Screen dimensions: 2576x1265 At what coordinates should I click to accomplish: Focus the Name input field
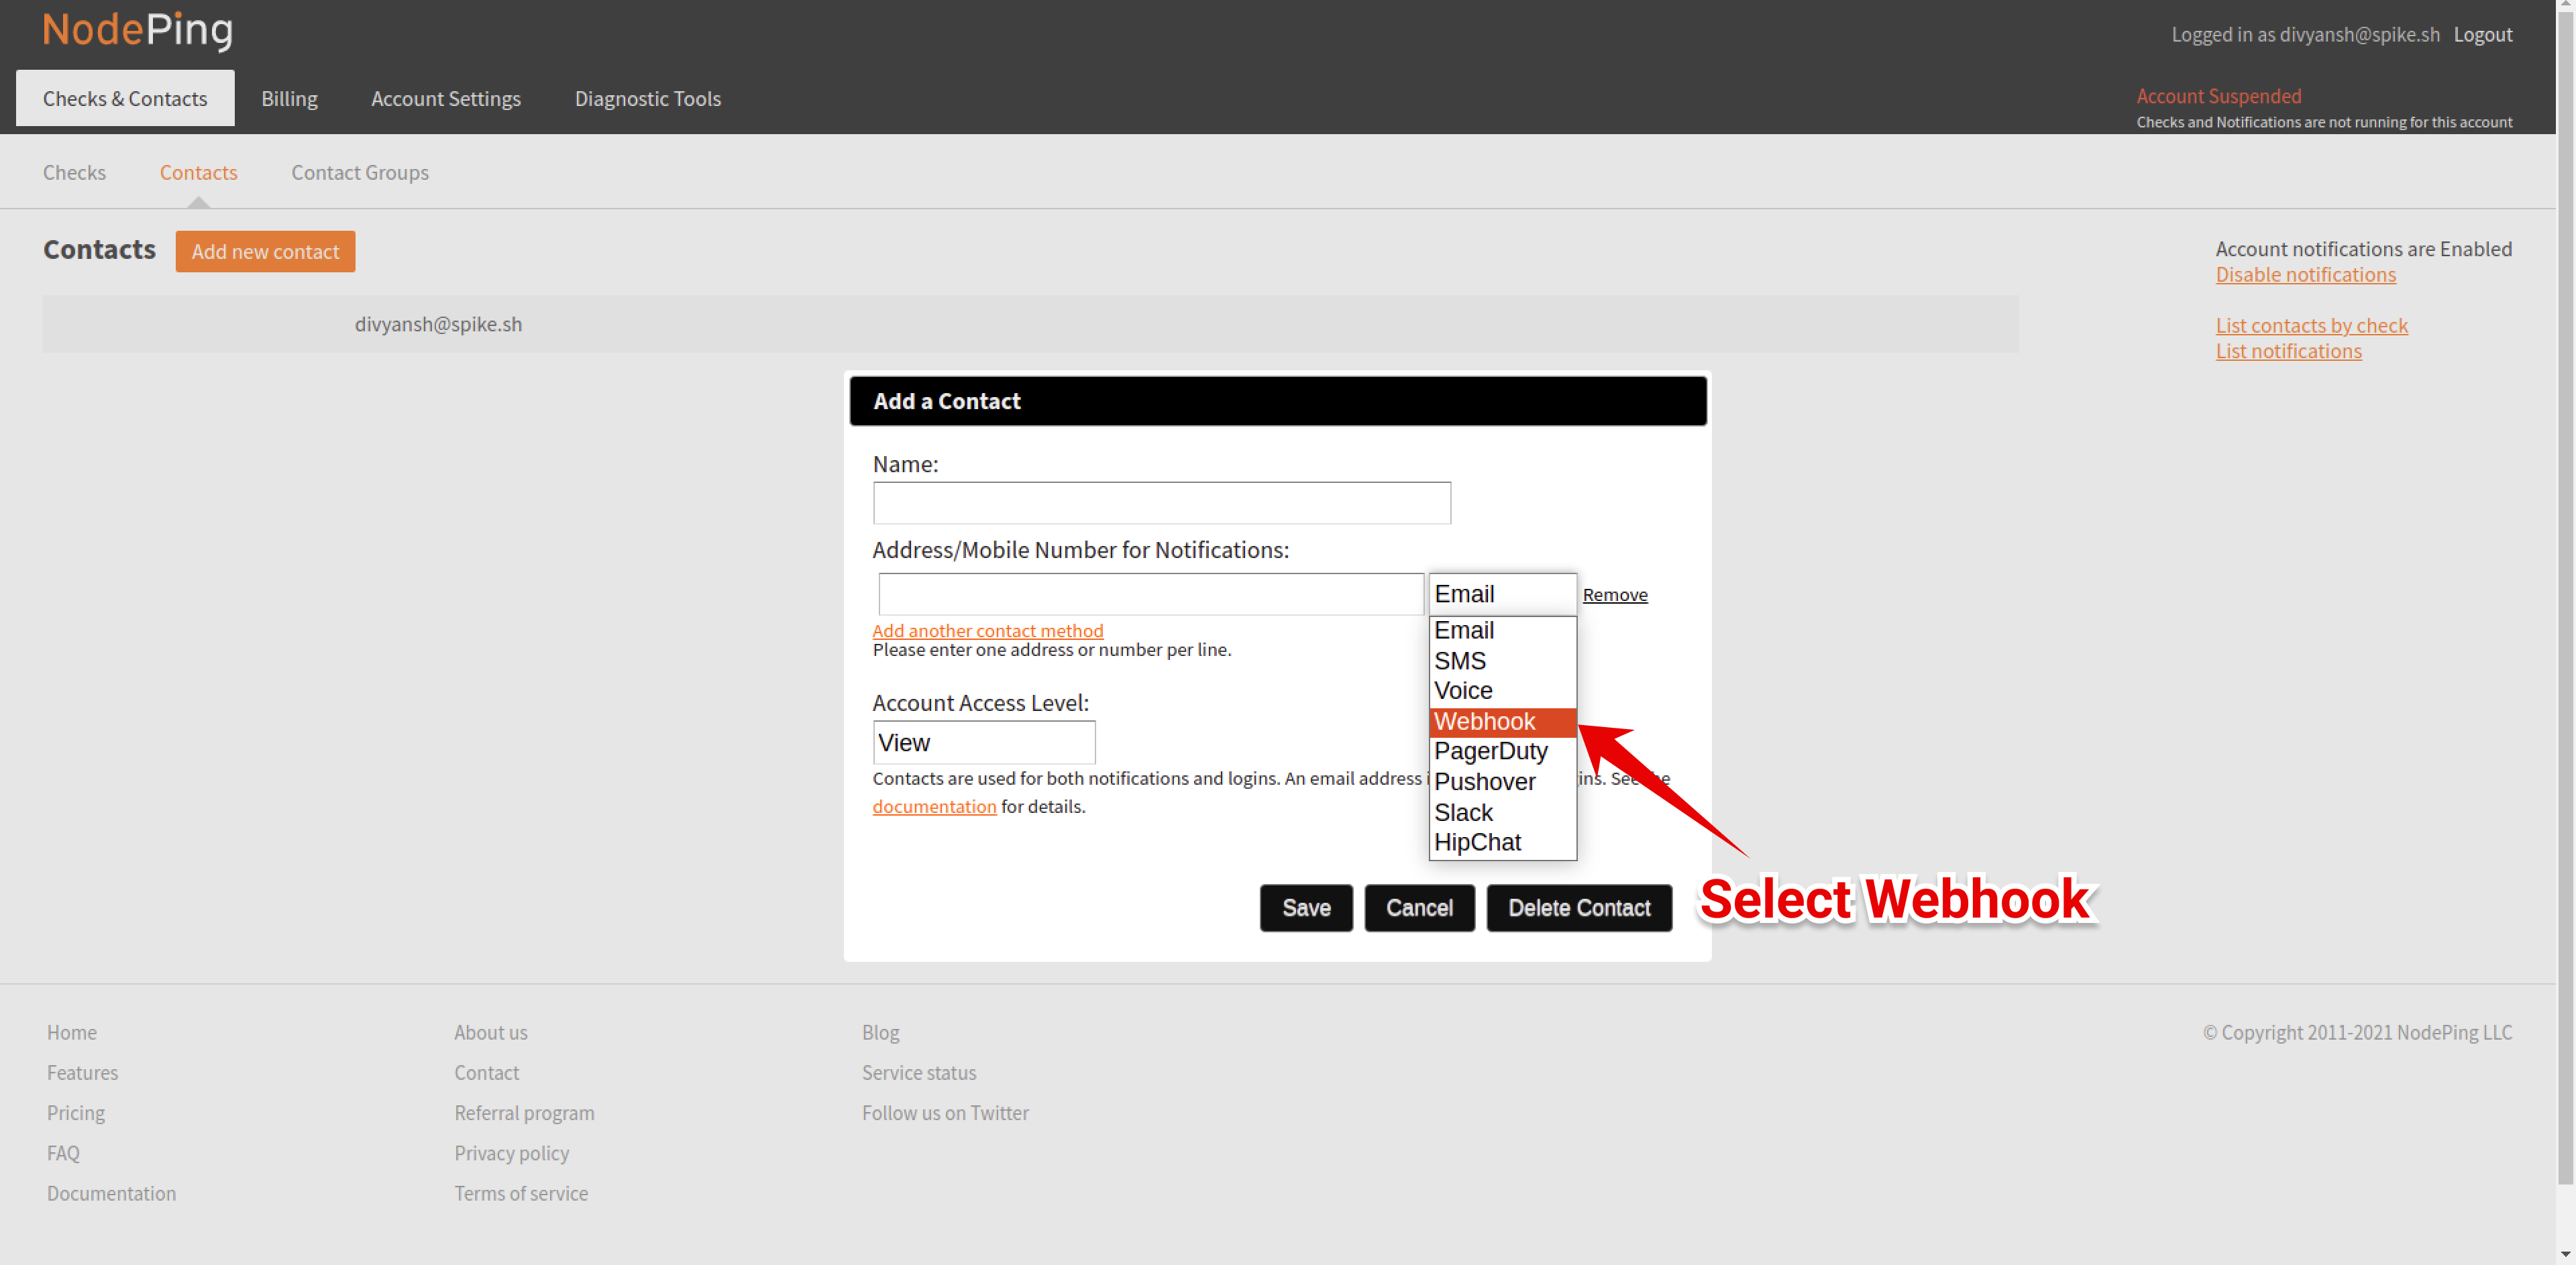(x=1161, y=503)
